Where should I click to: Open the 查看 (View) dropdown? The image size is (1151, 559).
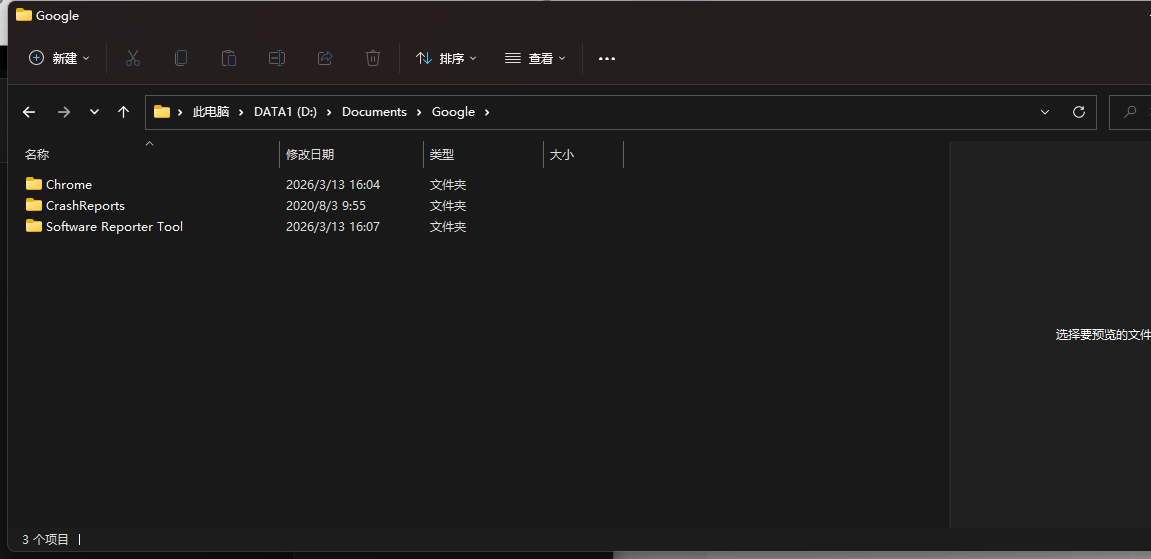point(536,58)
